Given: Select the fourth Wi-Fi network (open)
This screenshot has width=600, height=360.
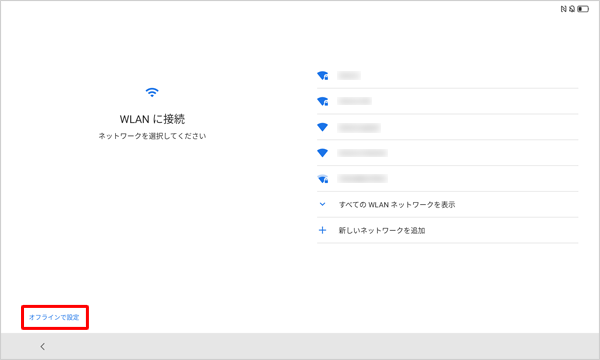Looking at the screenshot, I should 447,153.
